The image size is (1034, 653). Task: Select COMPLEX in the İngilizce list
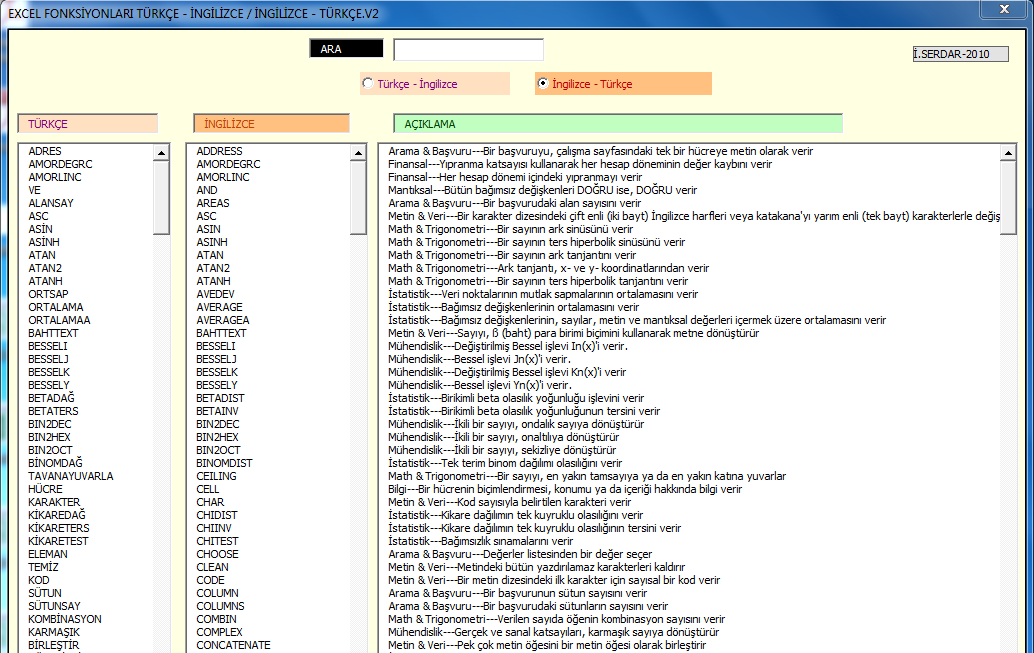coord(220,632)
